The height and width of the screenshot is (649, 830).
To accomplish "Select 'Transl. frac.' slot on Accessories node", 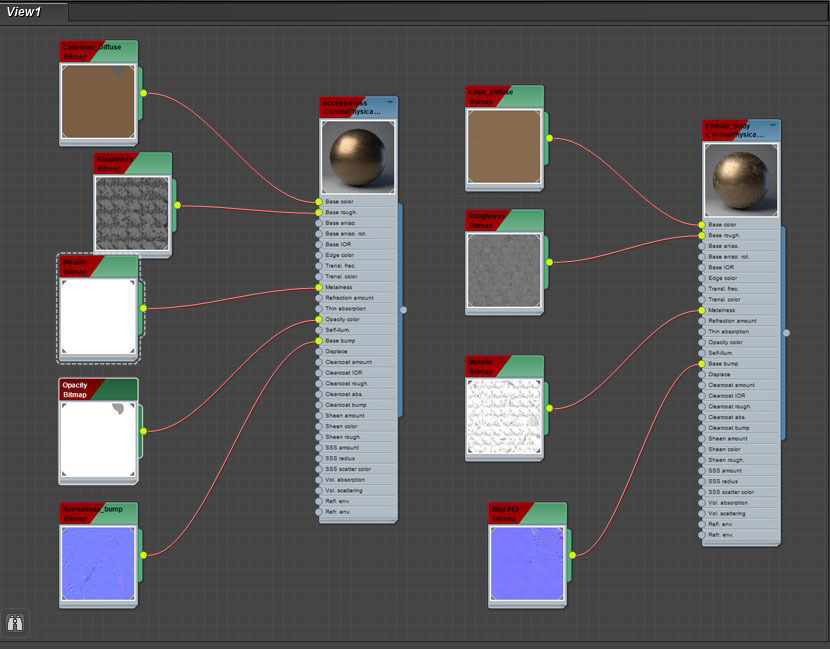I will 358,266.
